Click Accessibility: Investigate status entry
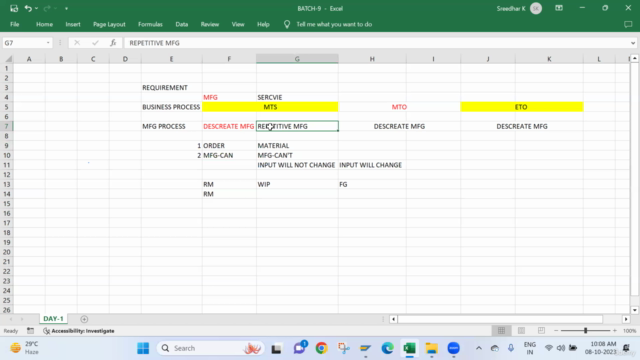The height and width of the screenshot is (360, 640). point(79,331)
